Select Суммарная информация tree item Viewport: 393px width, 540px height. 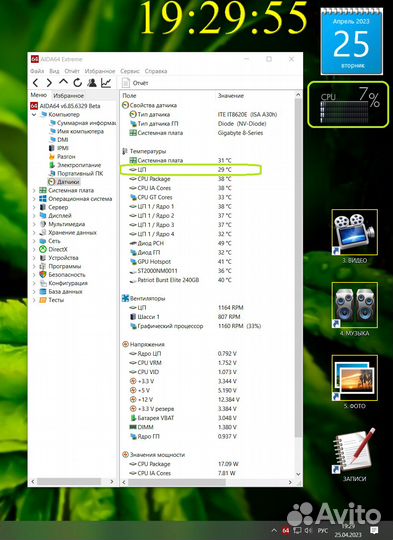tap(83, 123)
